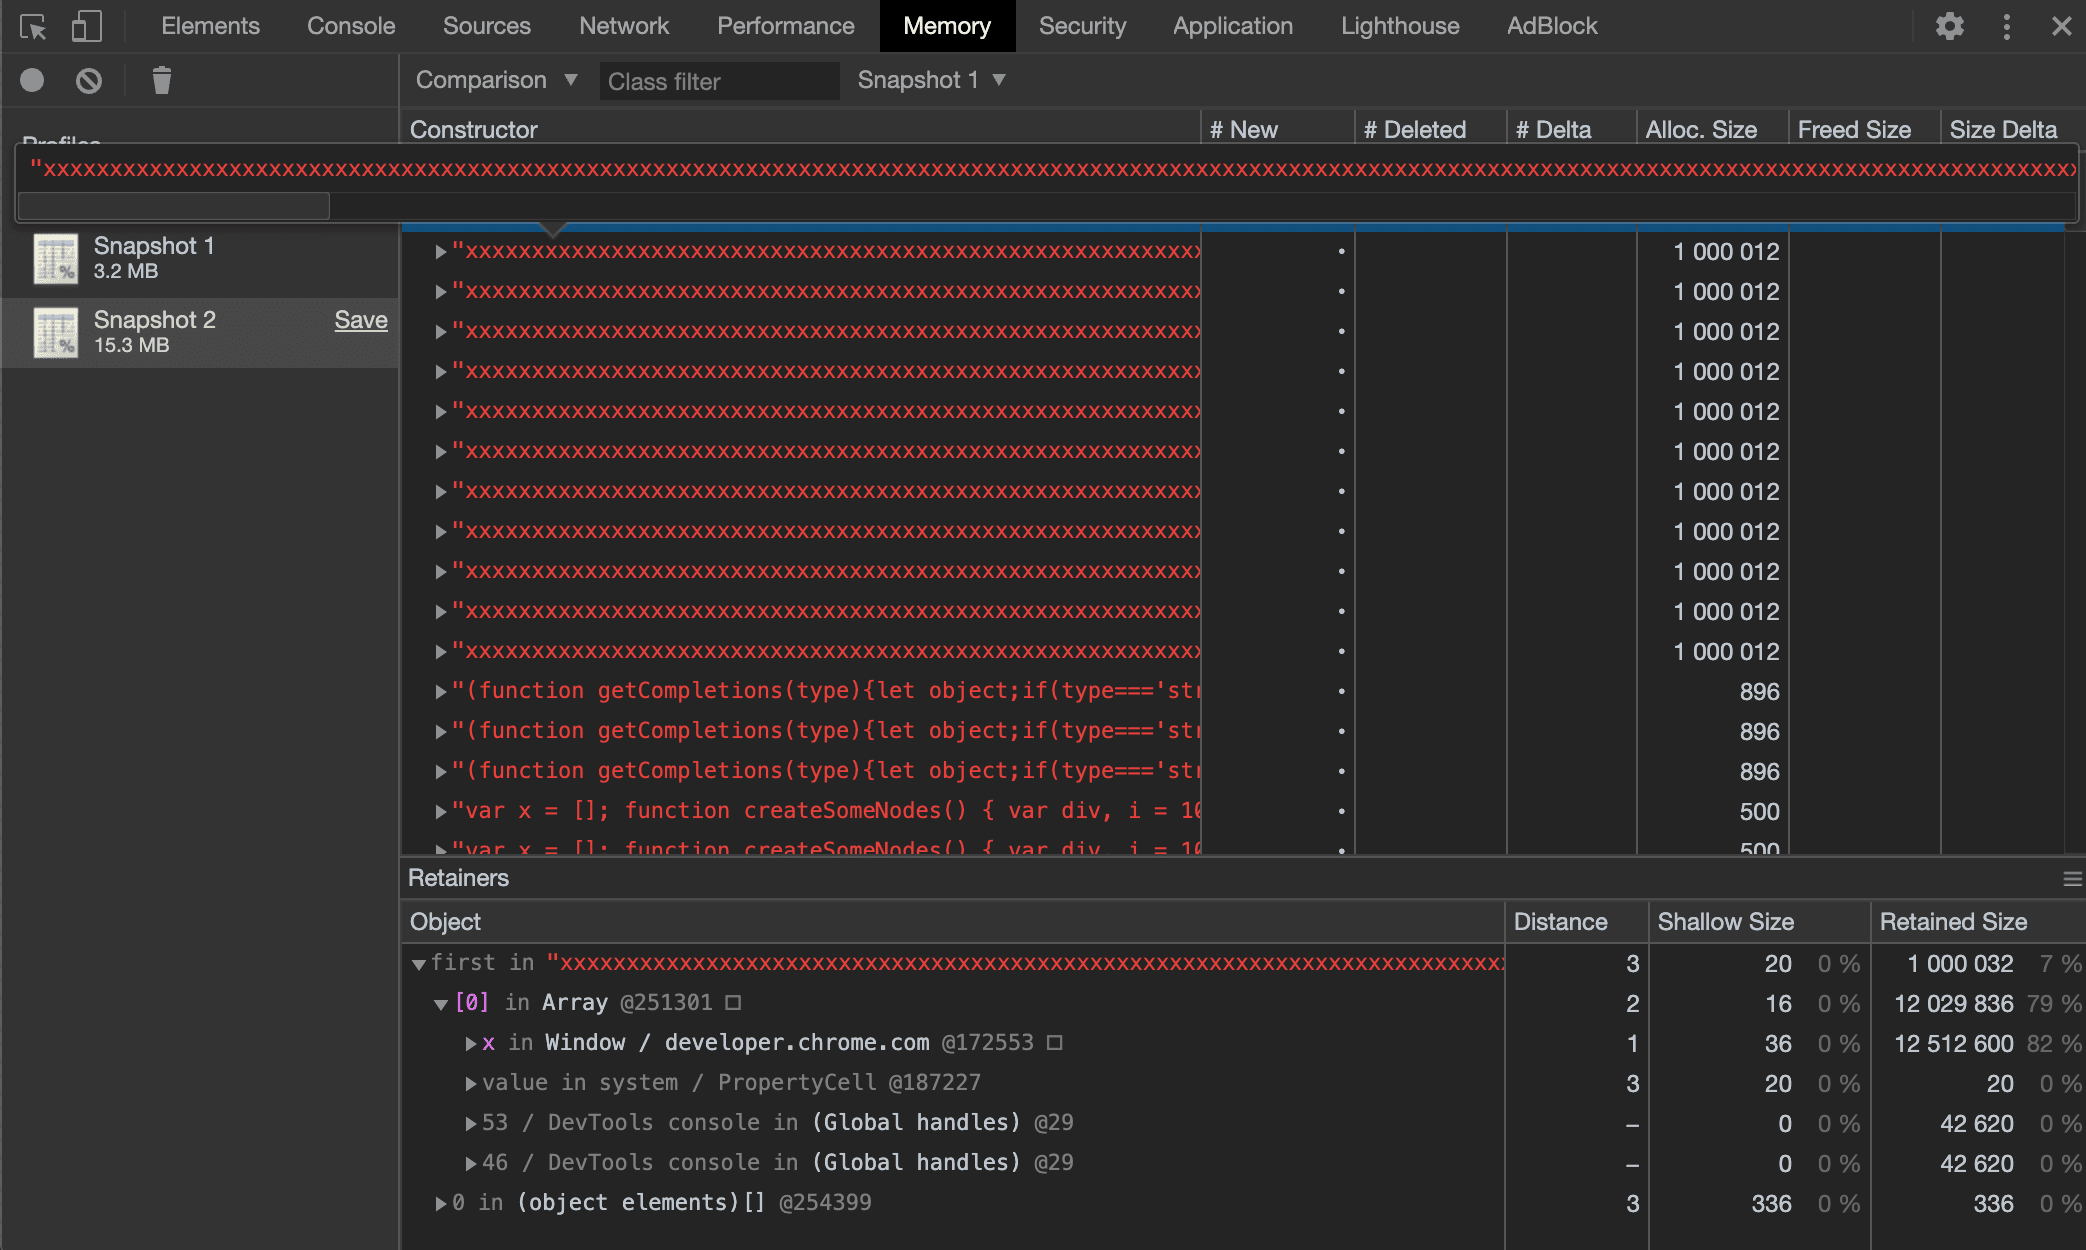Switch to the Lighthouse tab
Image resolution: width=2086 pixels, height=1250 pixels.
1399,26
